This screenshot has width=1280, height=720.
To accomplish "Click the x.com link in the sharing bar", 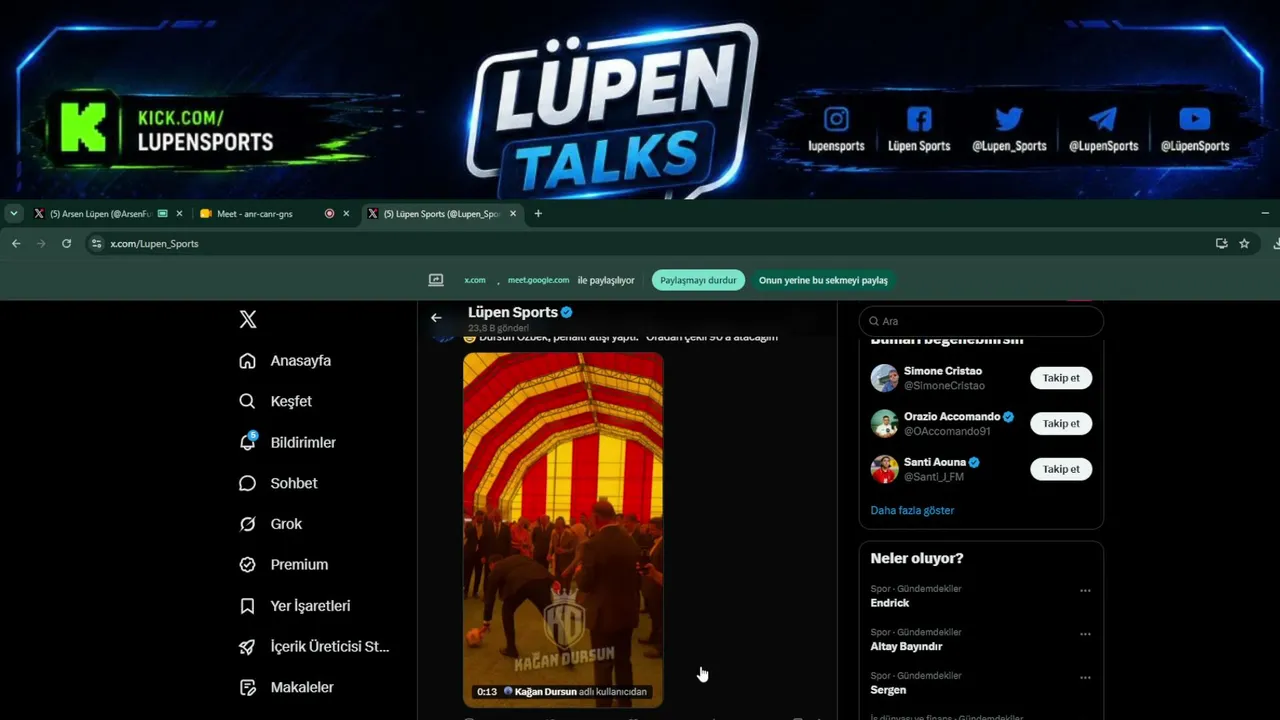I will [475, 281].
